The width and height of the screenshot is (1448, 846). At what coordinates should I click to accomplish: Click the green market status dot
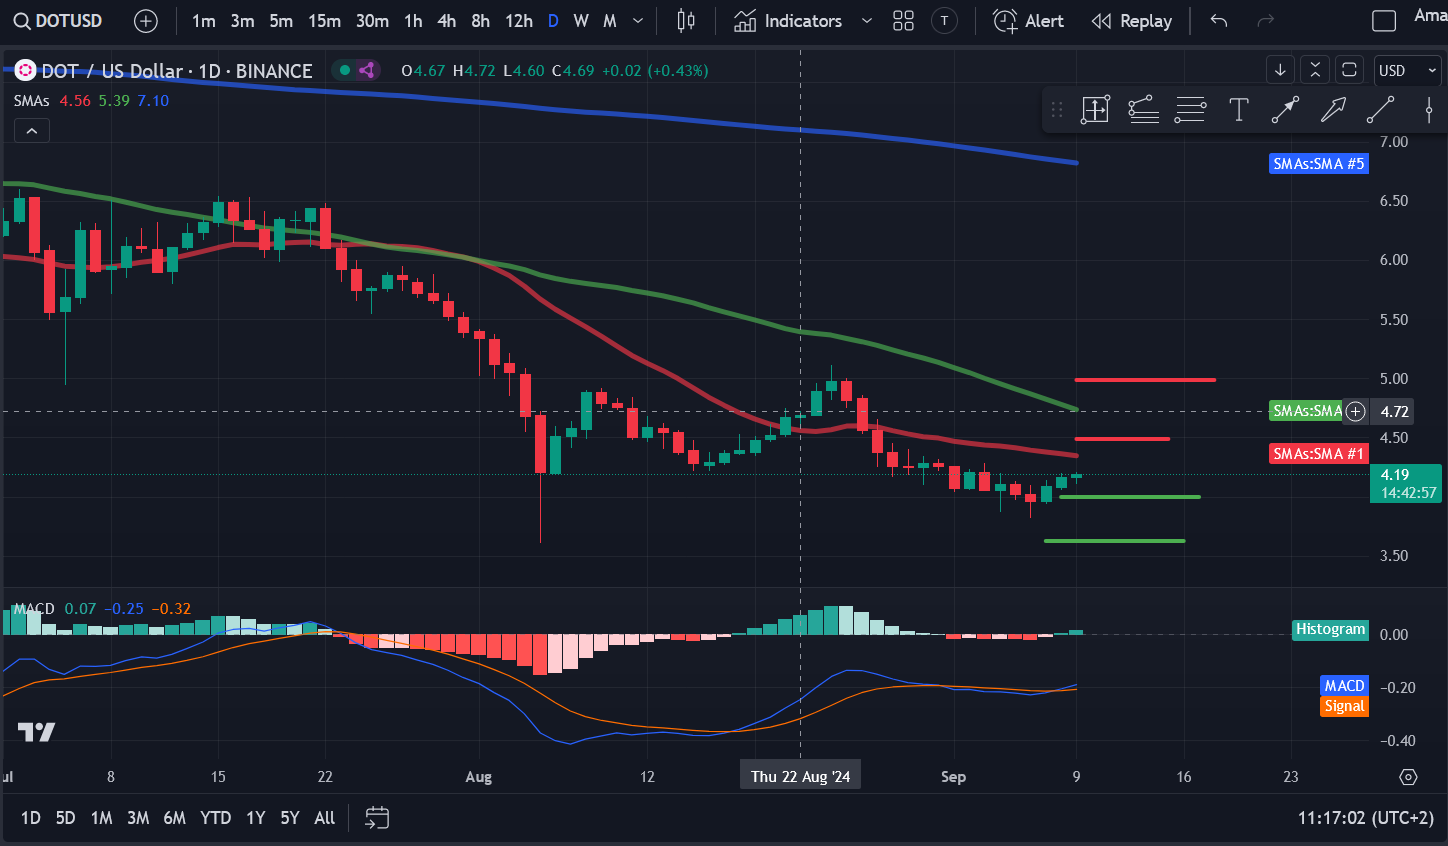tap(345, 70)
